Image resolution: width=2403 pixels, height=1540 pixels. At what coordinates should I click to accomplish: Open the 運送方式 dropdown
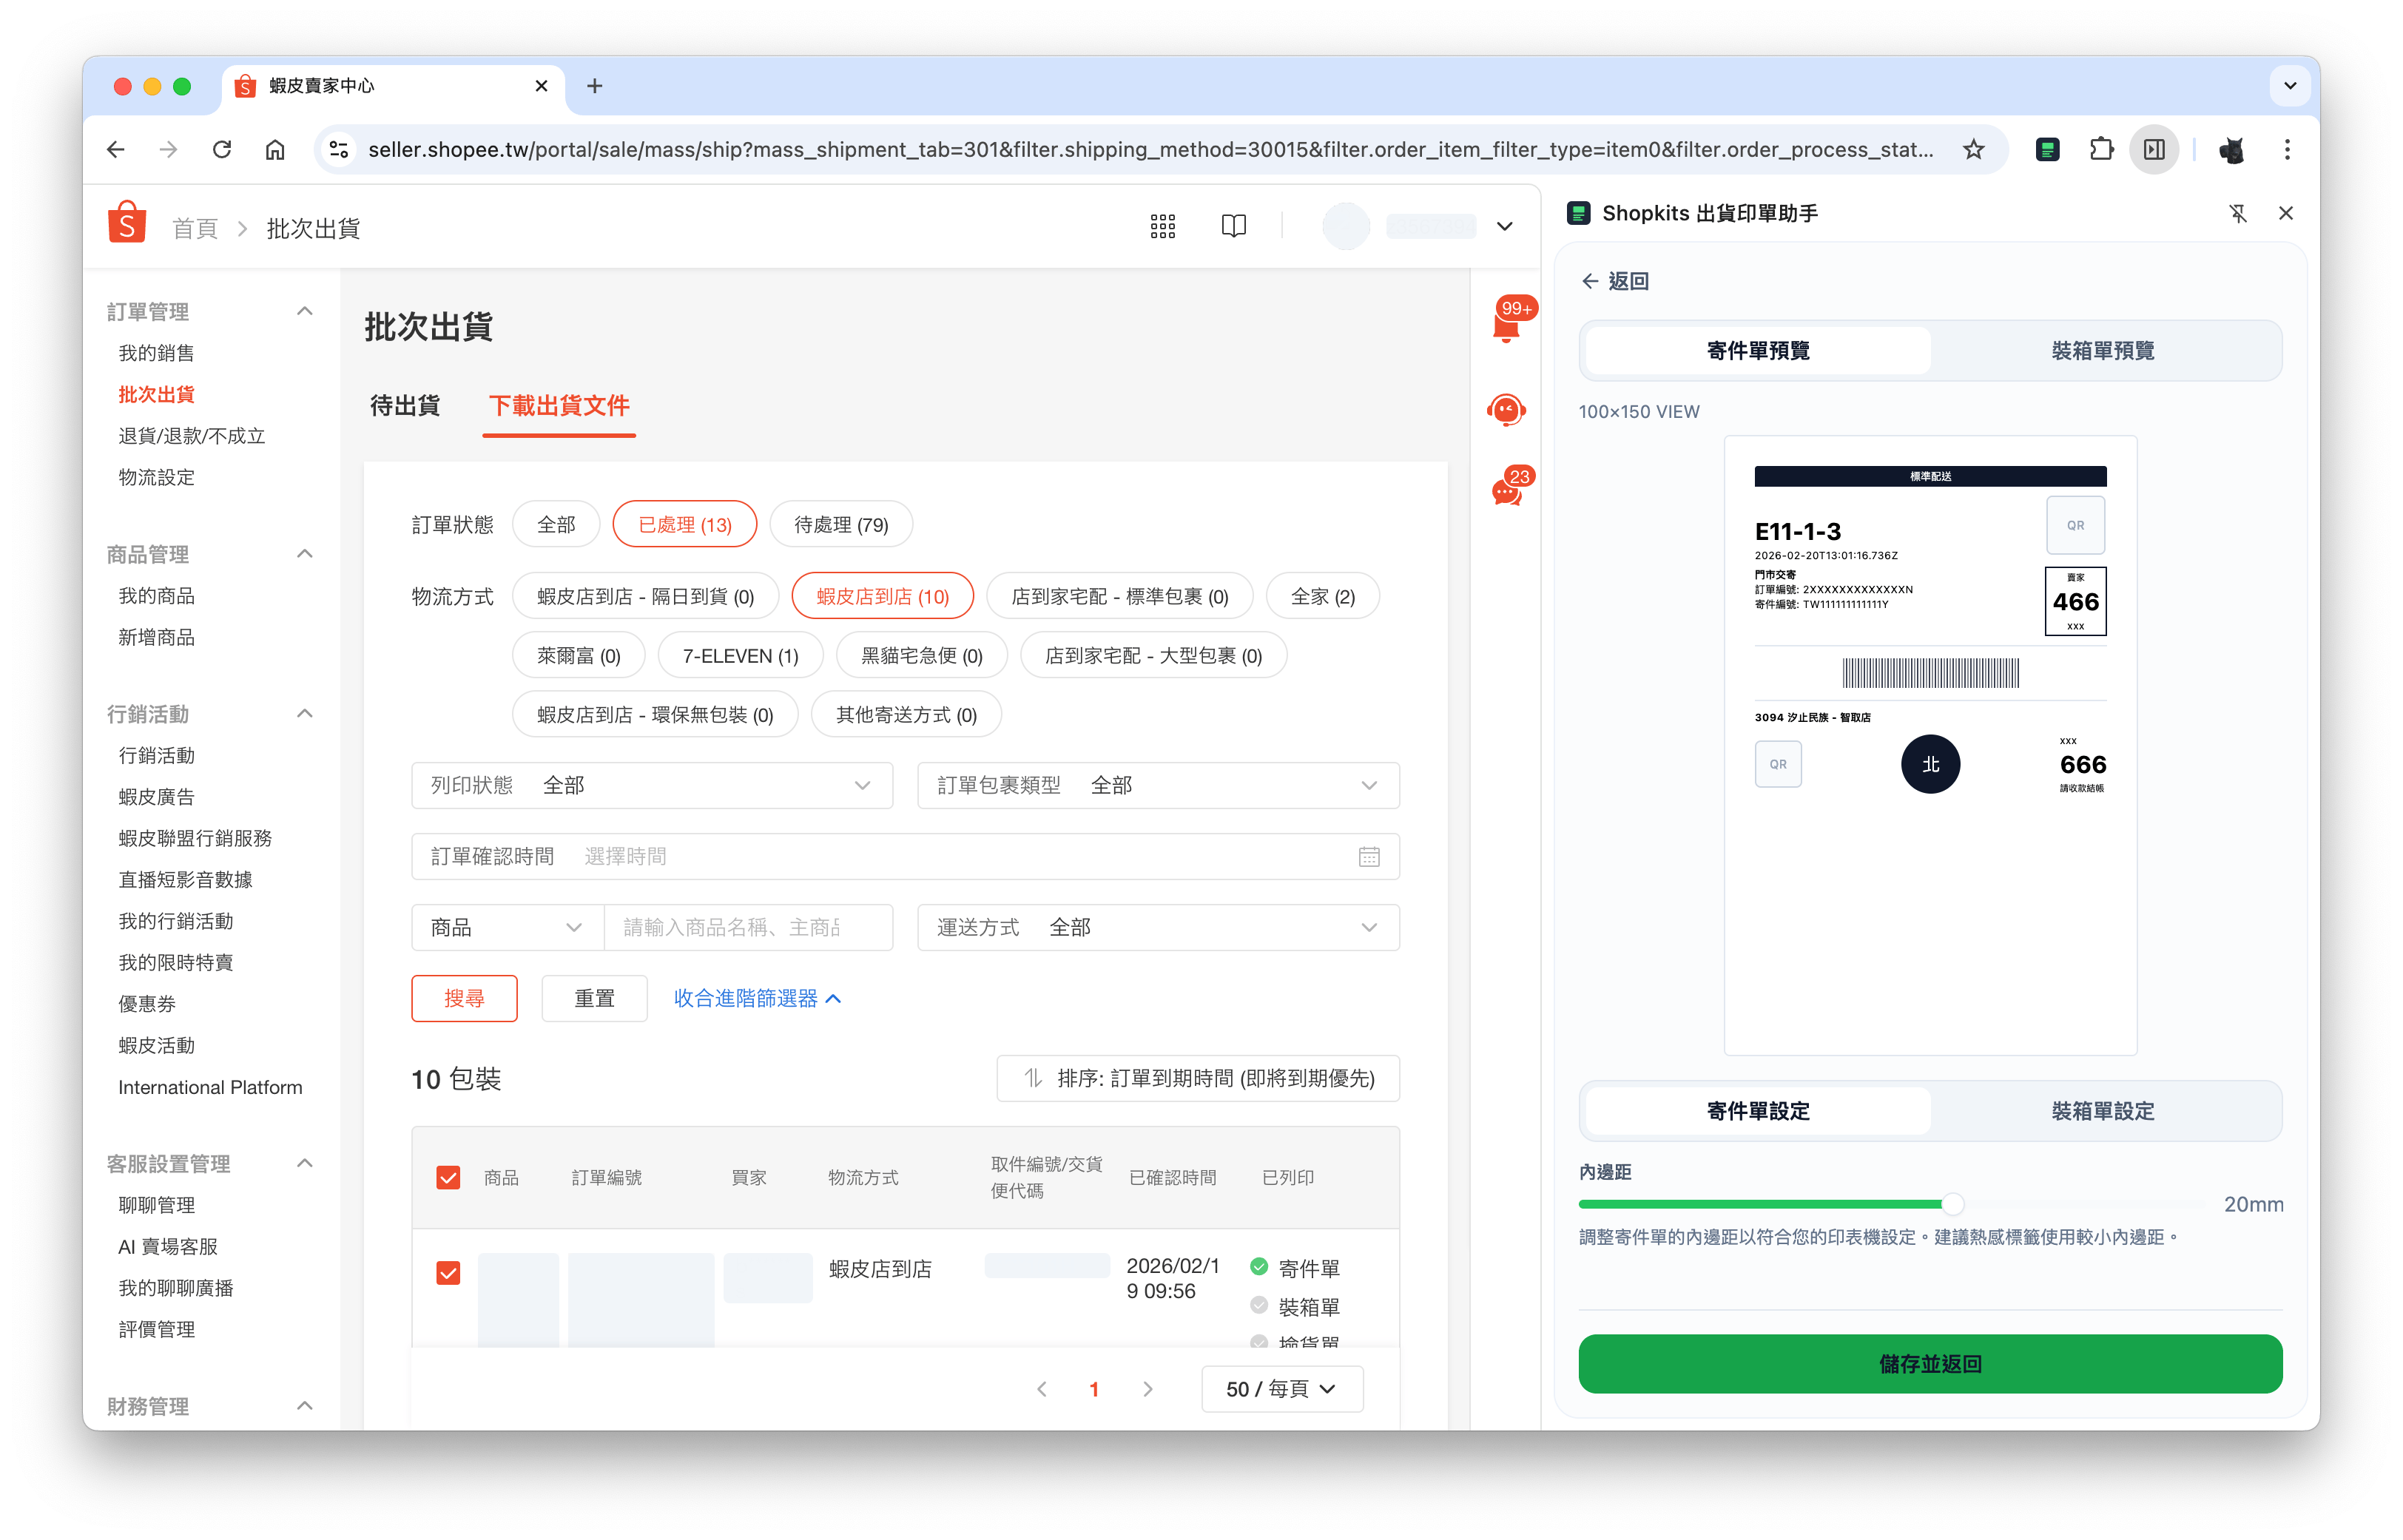1158,928
